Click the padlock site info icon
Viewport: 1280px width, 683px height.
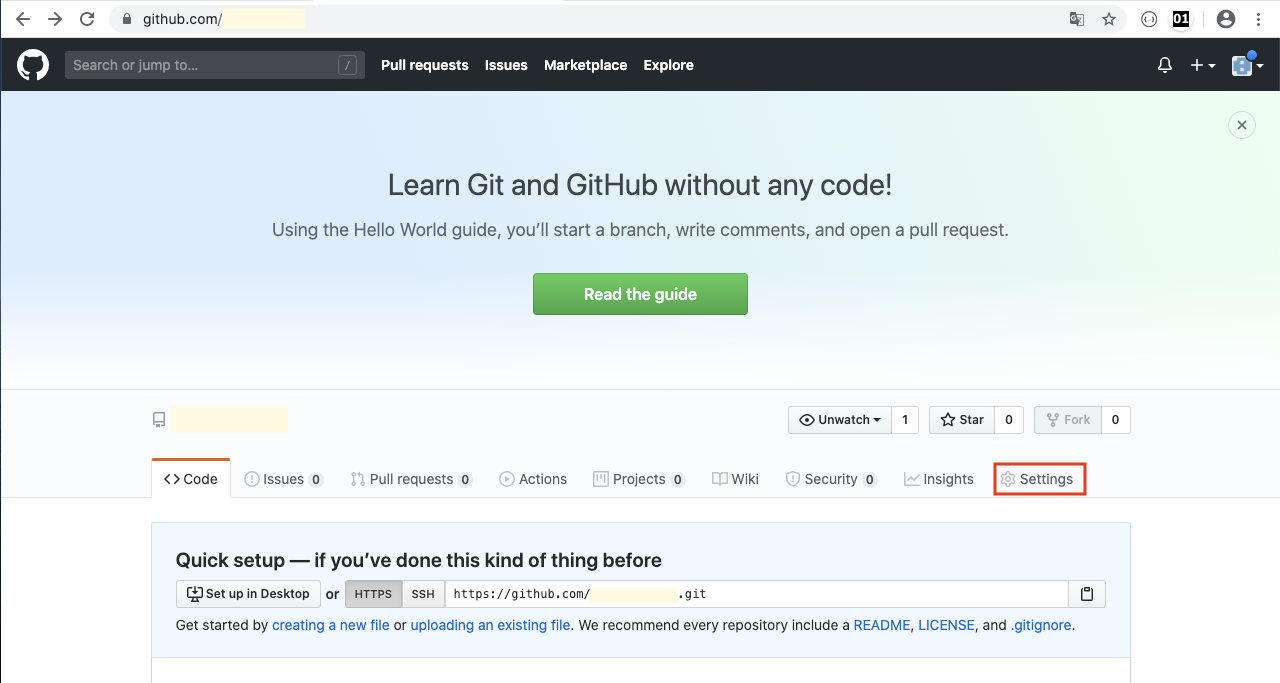point(127,19)
